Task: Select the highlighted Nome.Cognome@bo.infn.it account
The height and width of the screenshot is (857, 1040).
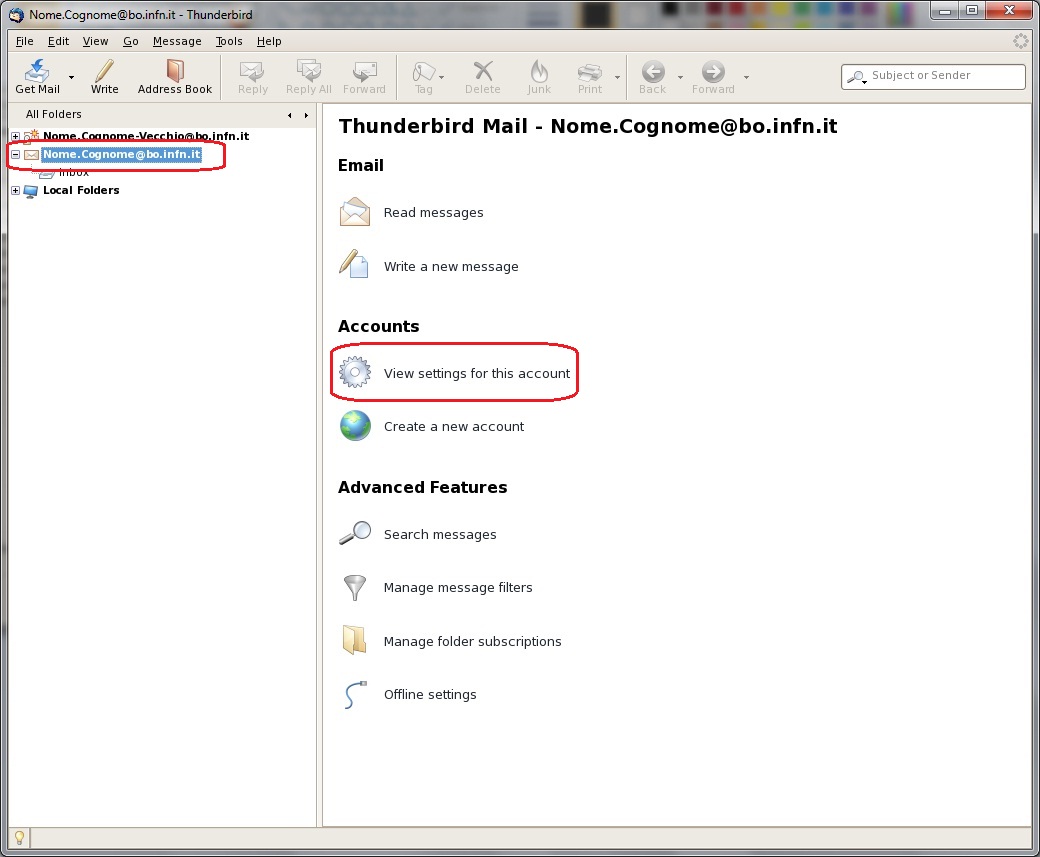Action: [x=121, y=154]
